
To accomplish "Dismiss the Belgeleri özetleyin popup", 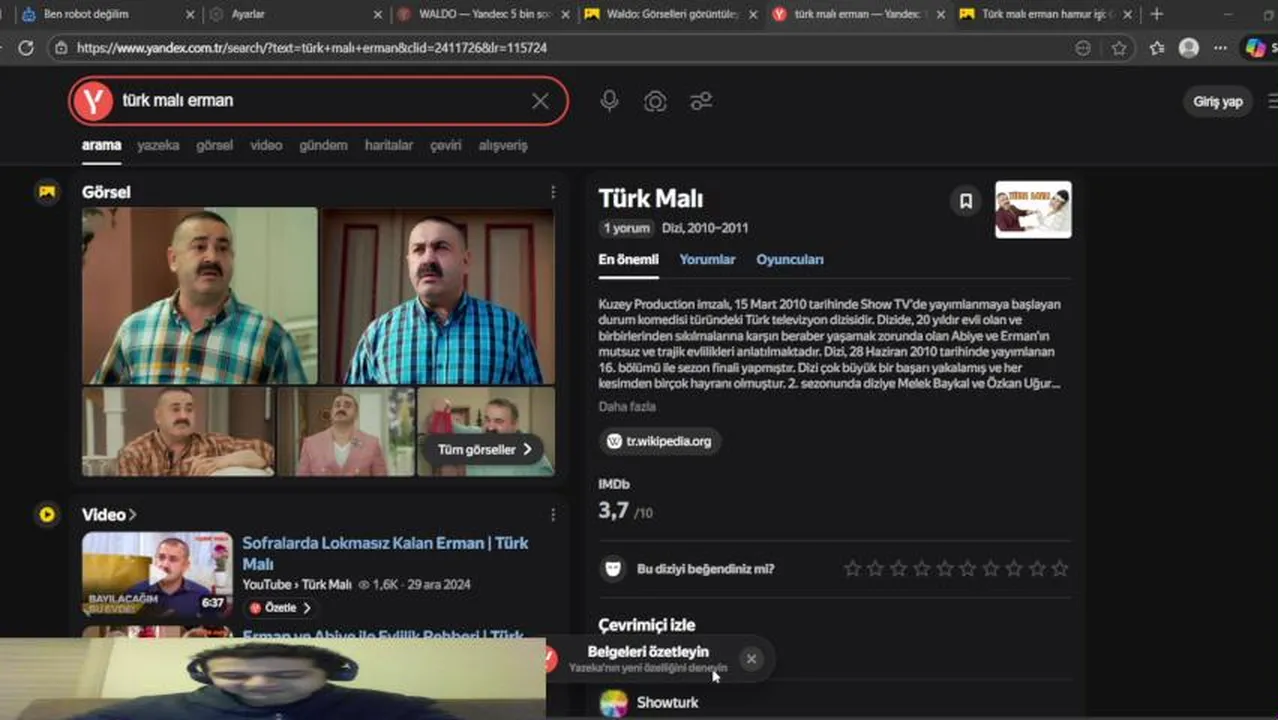I will tap(751, 658).
